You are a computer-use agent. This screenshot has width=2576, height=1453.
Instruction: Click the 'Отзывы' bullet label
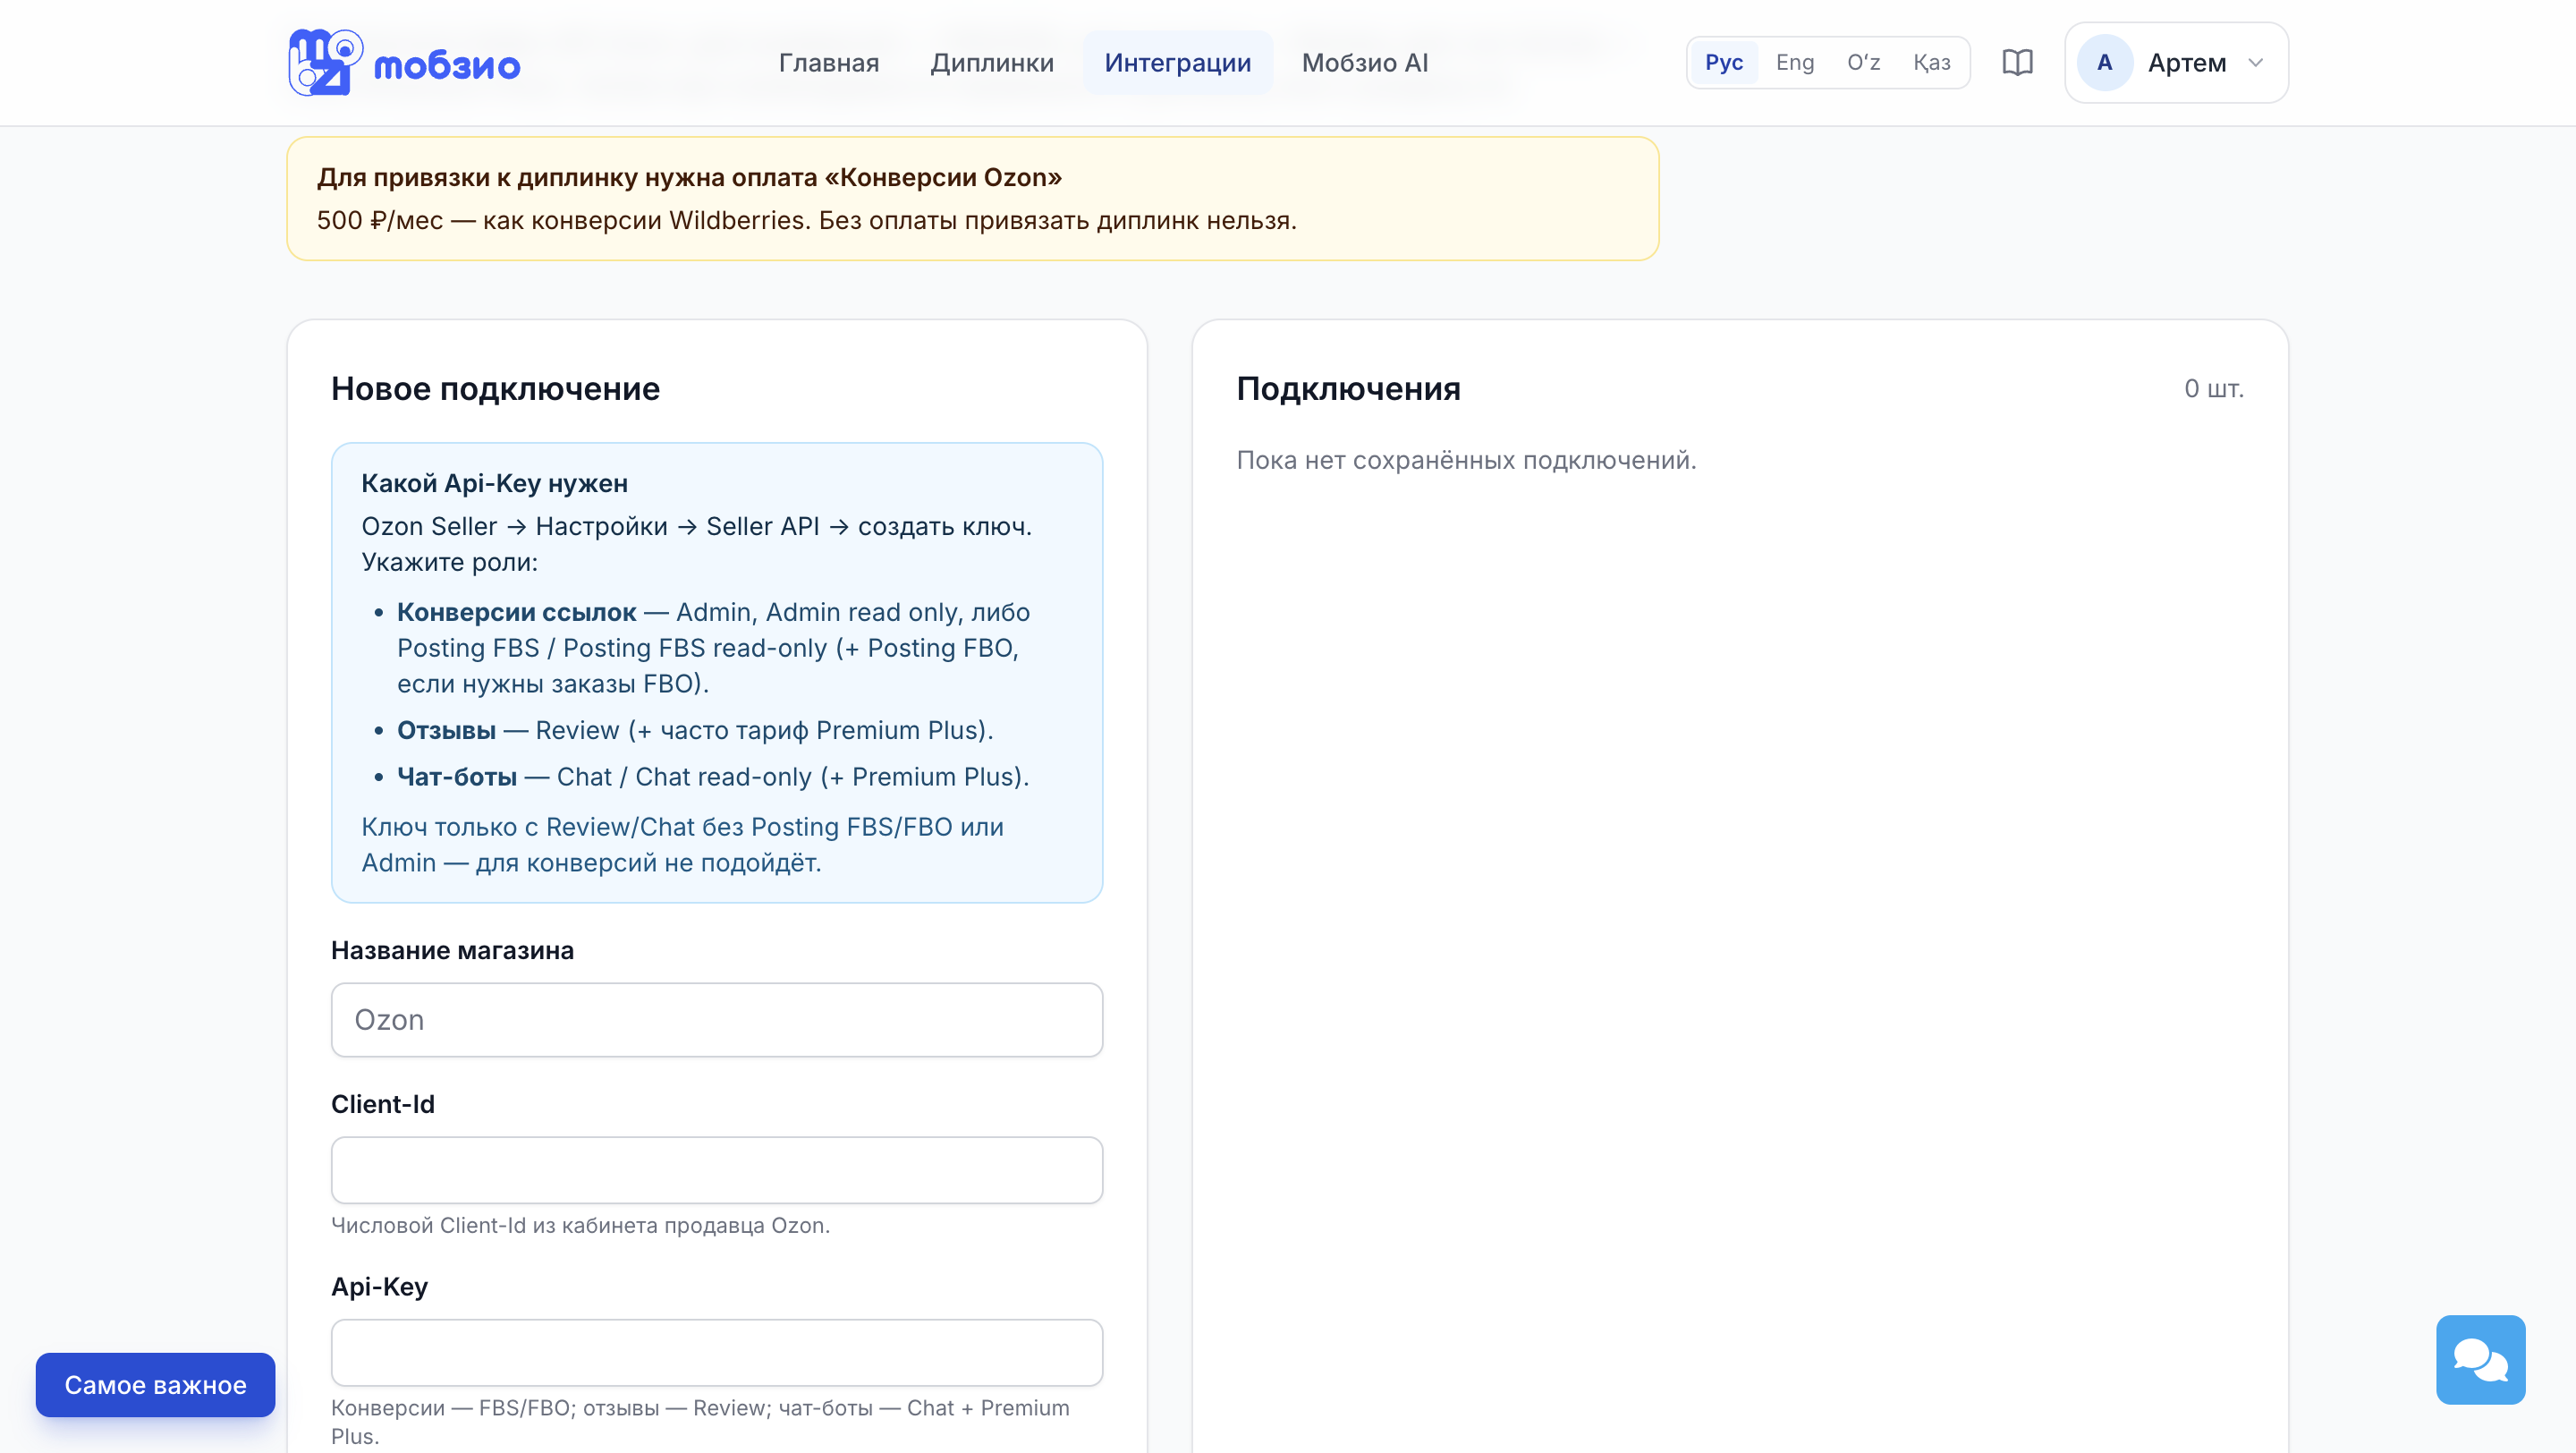click(446, 730)
